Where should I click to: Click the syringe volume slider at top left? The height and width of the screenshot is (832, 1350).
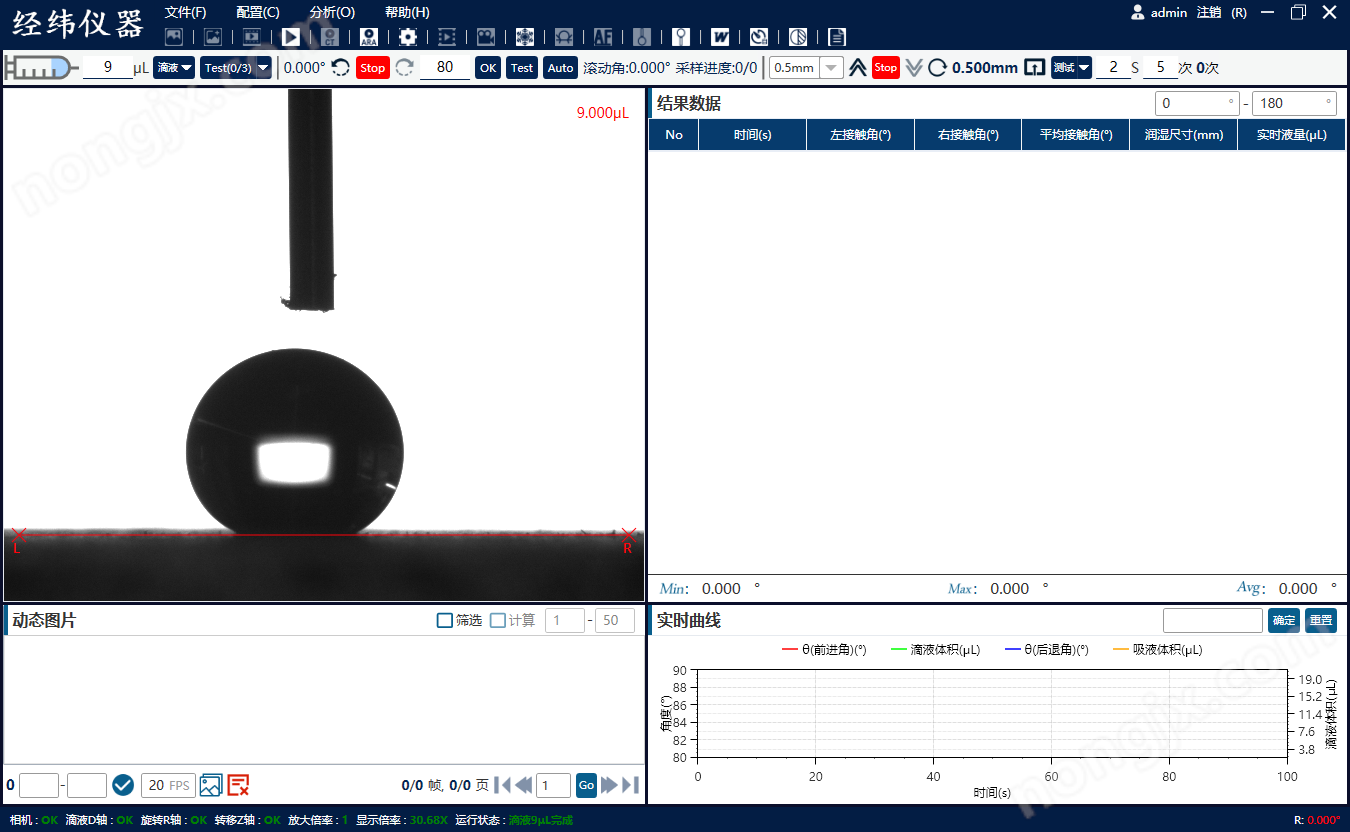pos(40,67)
